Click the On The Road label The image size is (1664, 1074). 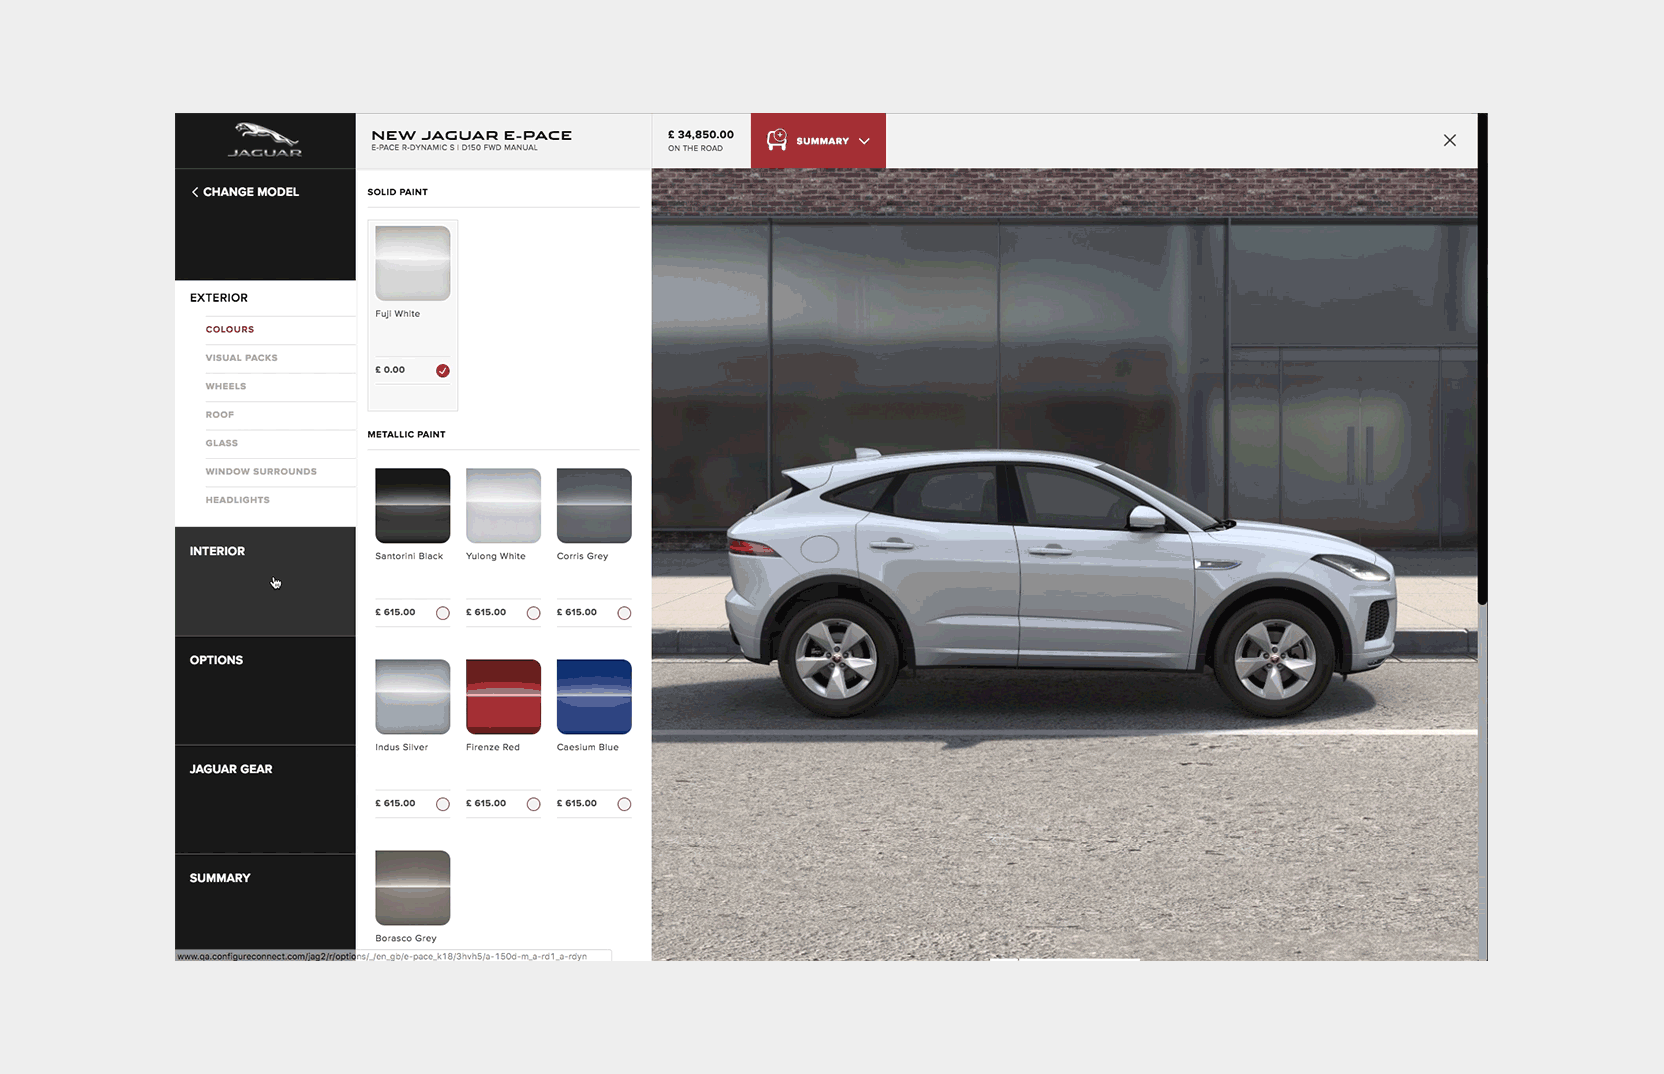coord(695,149)
